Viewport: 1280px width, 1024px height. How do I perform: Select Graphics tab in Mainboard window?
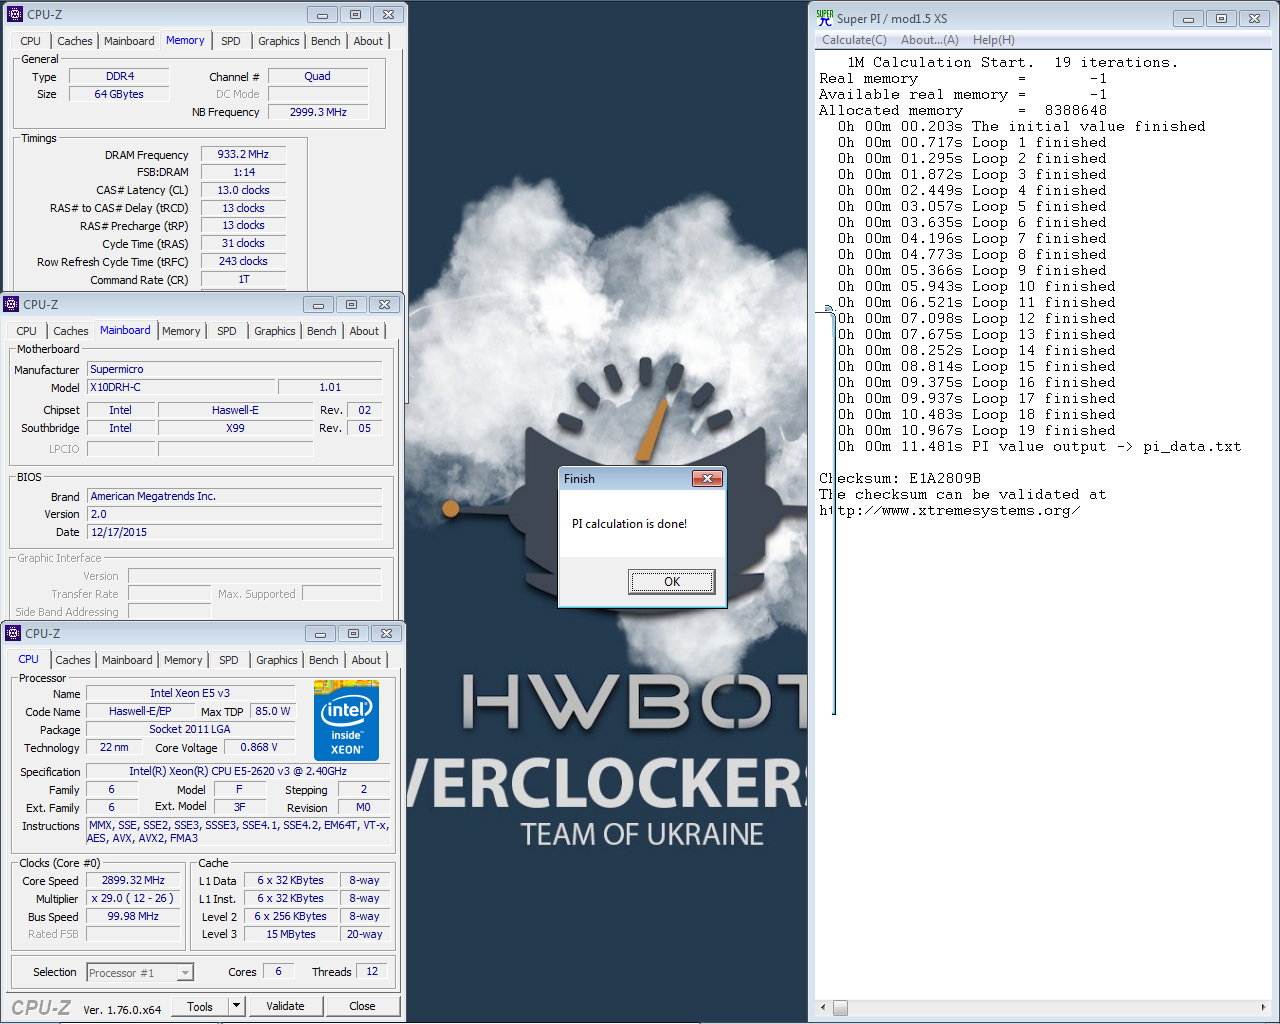point(275,331)
